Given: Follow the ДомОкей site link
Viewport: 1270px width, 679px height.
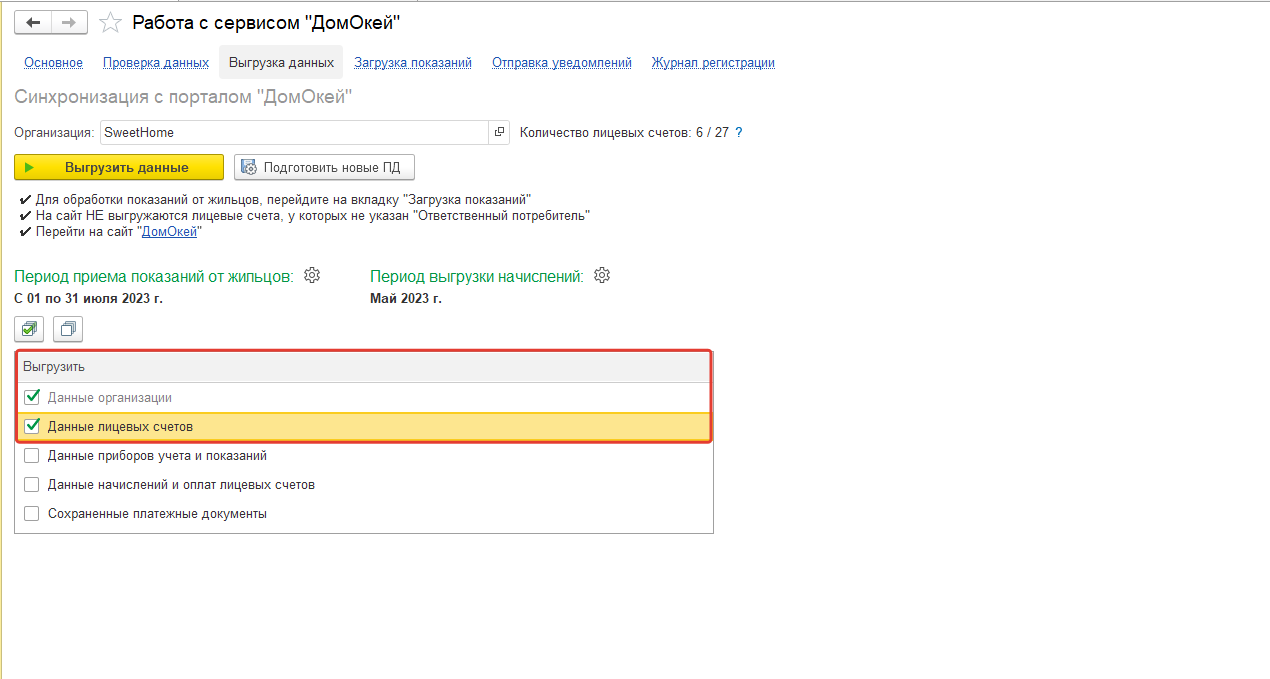Looking at the screenshot, I should pyautogui.click(x=169, y=231).
